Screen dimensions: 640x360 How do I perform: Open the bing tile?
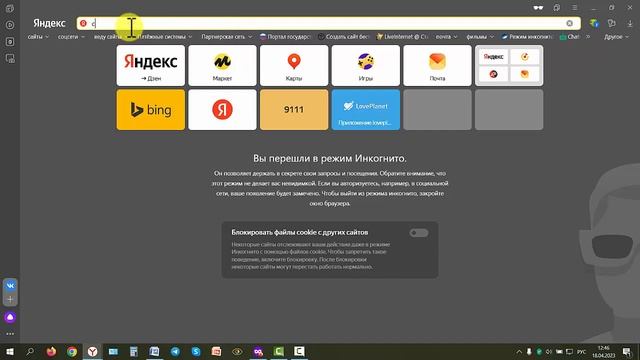[151, 110]
